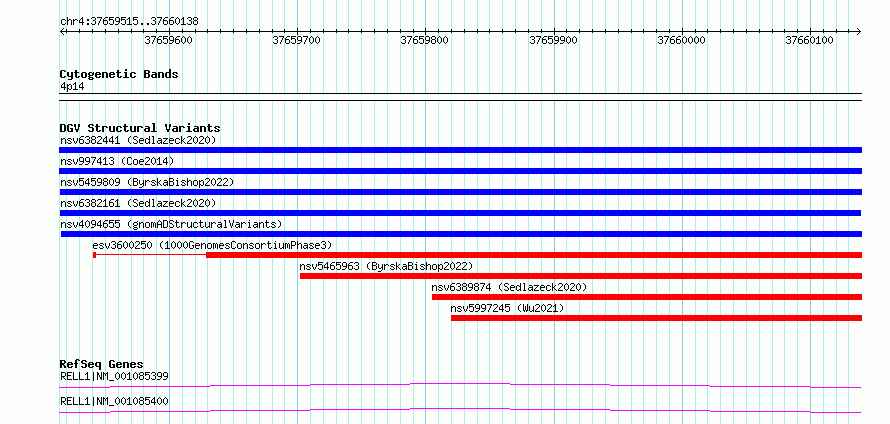890x424 pixels.
Task: Select the blue bar under nsv6382161
Action: pos(460,213)
